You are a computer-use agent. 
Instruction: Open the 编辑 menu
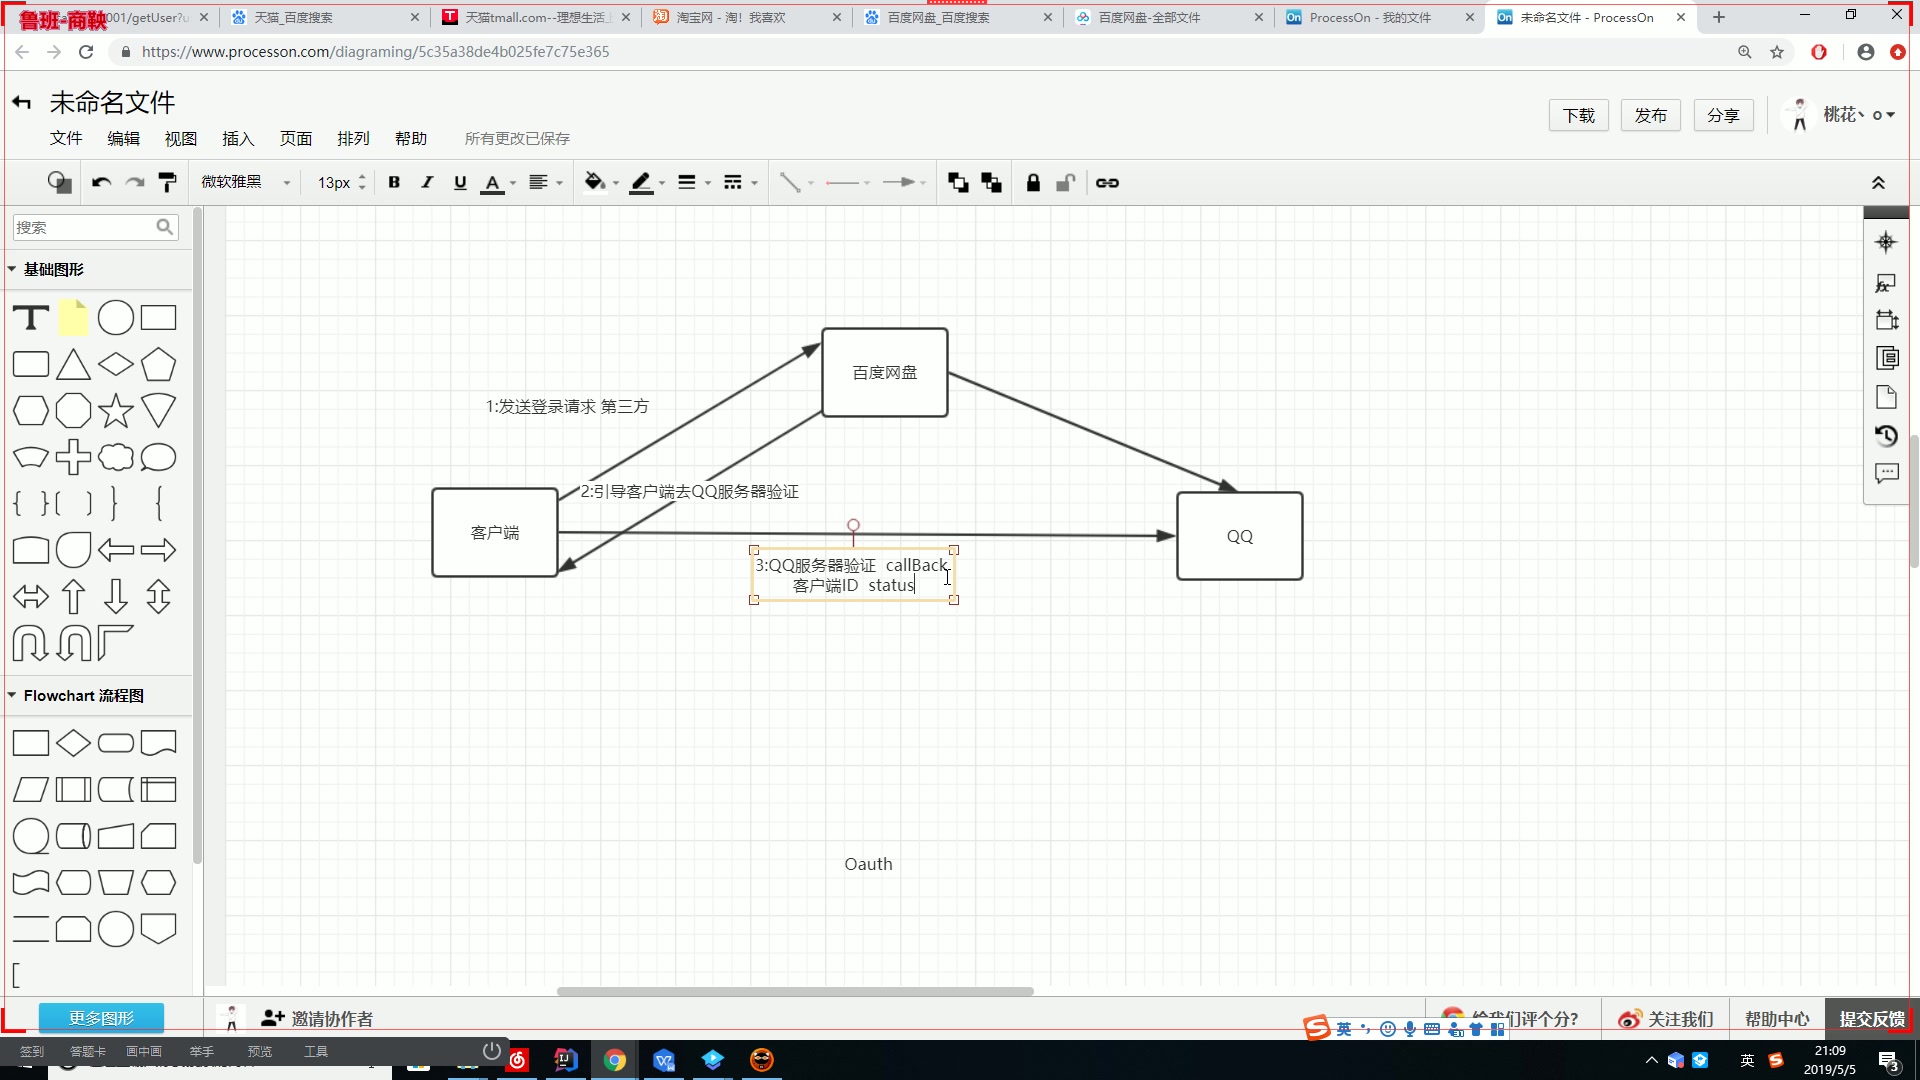coord(124,138)
